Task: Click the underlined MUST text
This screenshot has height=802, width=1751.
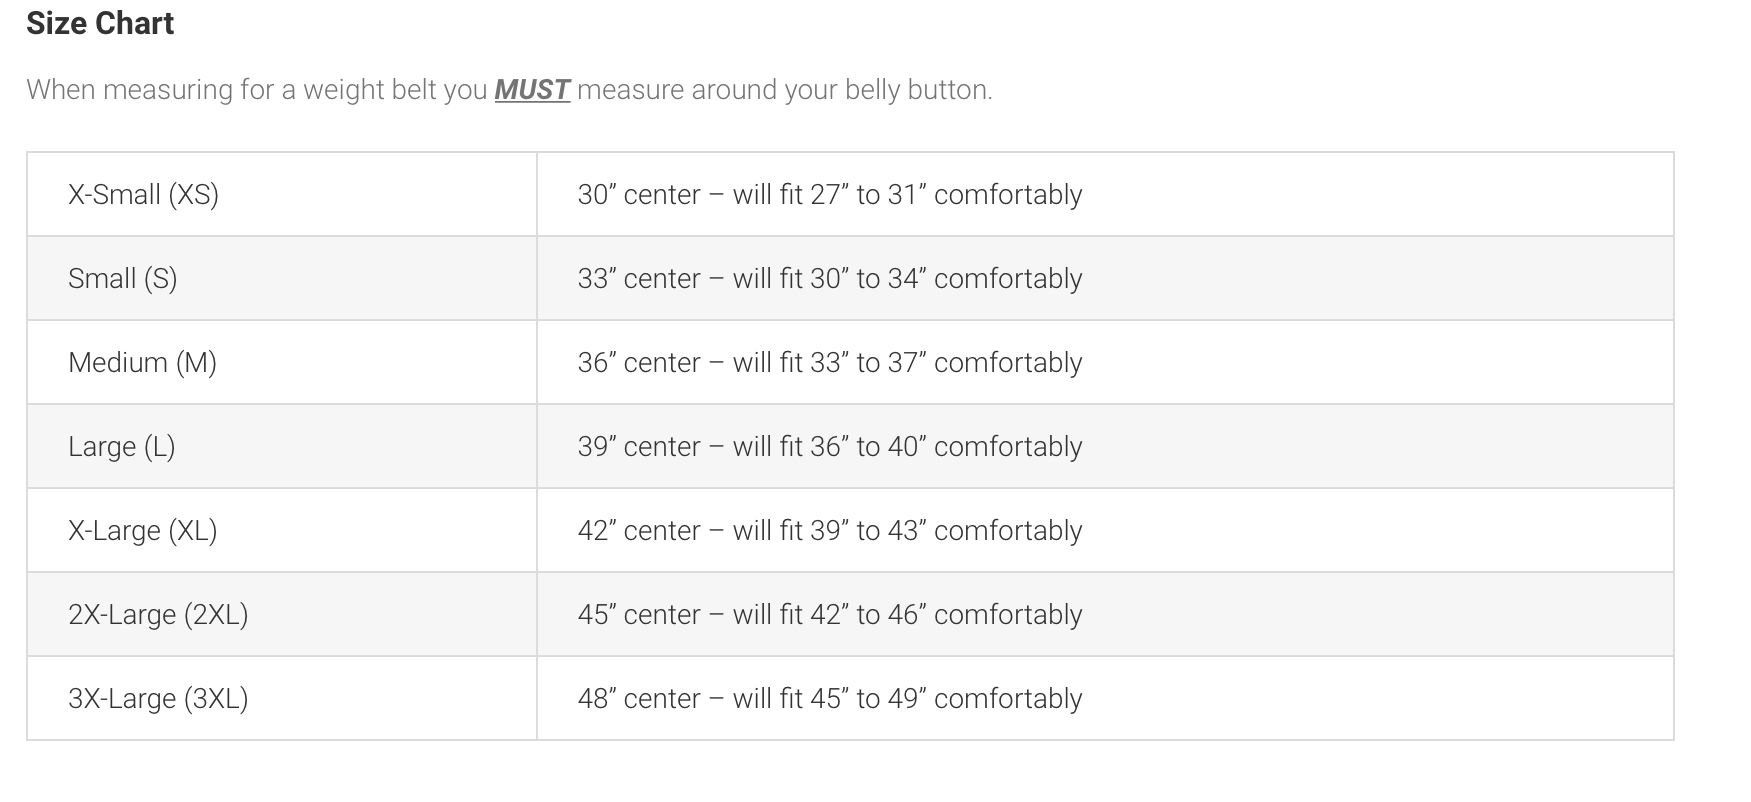Action: [532, 90]
